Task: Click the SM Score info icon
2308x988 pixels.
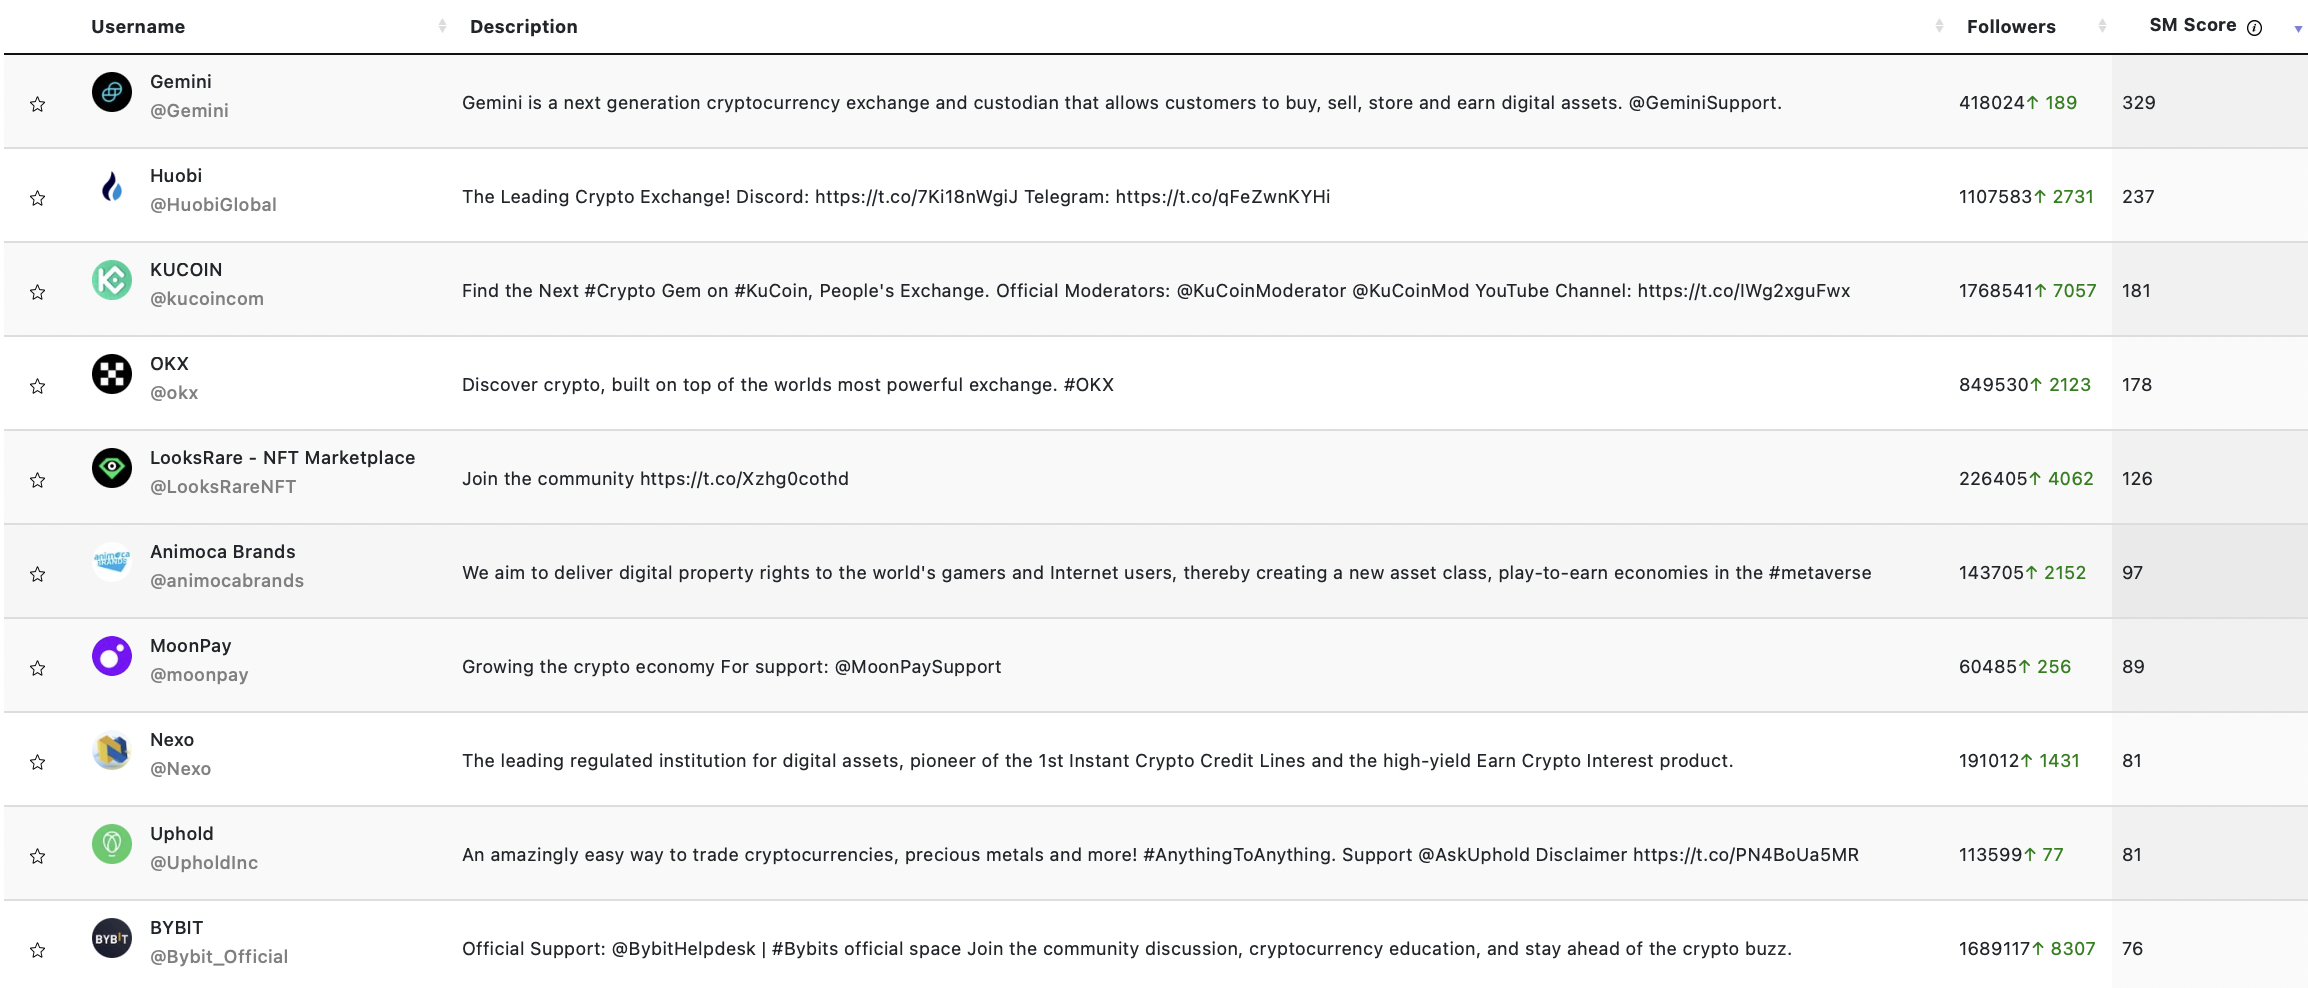Action: [x=2254, y=28]
